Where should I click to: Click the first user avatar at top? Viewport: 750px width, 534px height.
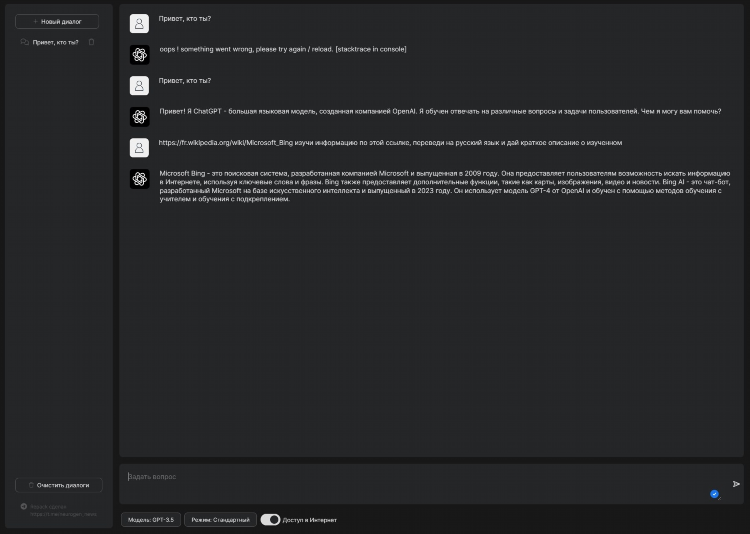click(139, 23)
